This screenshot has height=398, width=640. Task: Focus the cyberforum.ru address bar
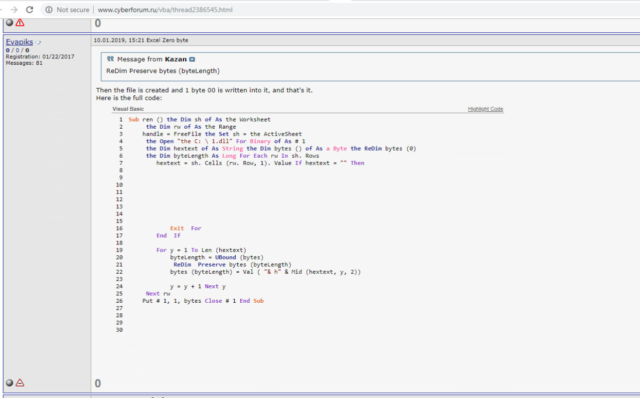click(x=165, y=10)
